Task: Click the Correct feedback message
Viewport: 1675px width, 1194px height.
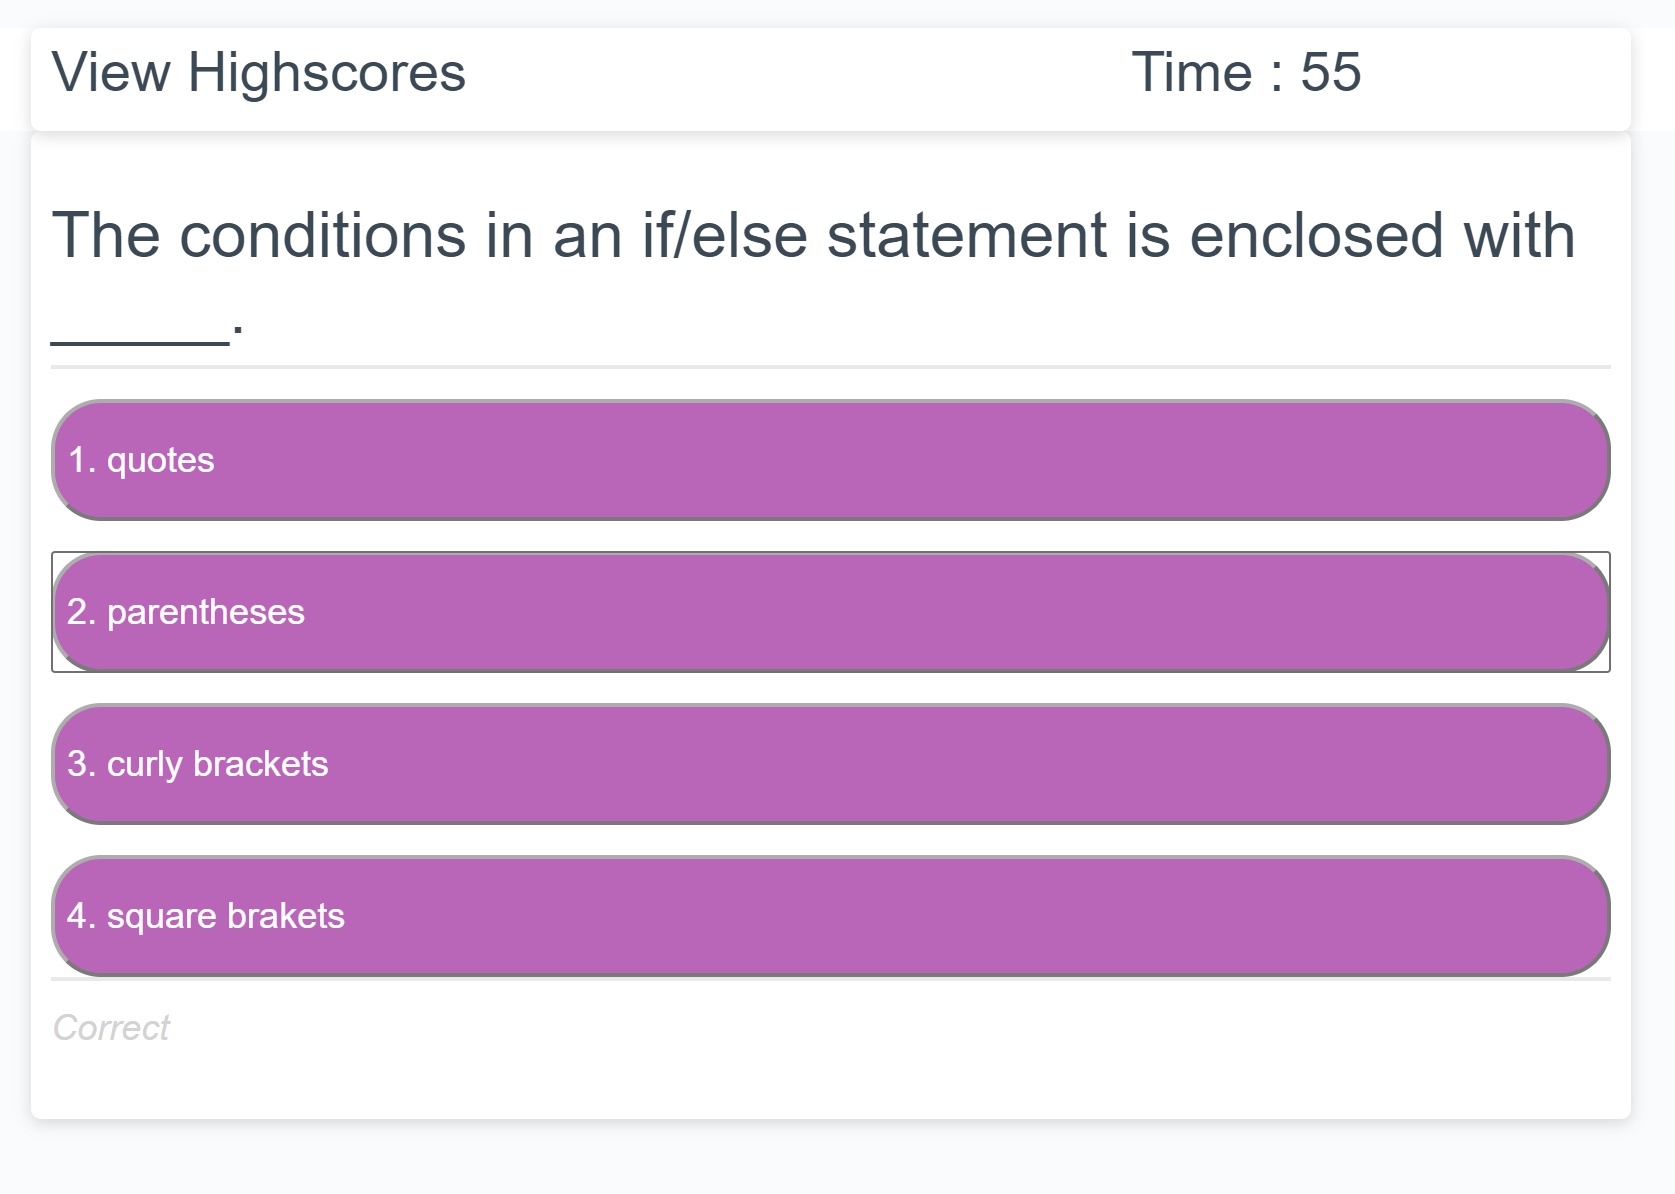Action: pyautogui.click(x=111, y=1028)
